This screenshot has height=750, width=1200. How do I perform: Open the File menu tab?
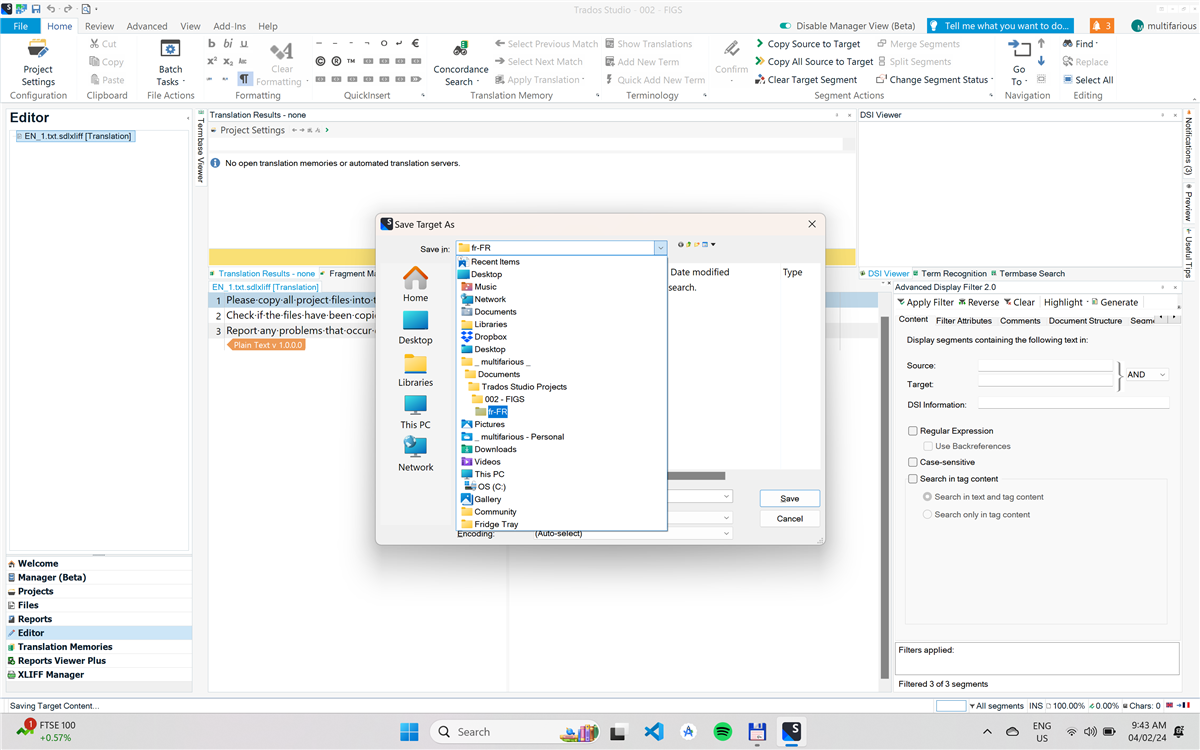click(x=20, y=26)
